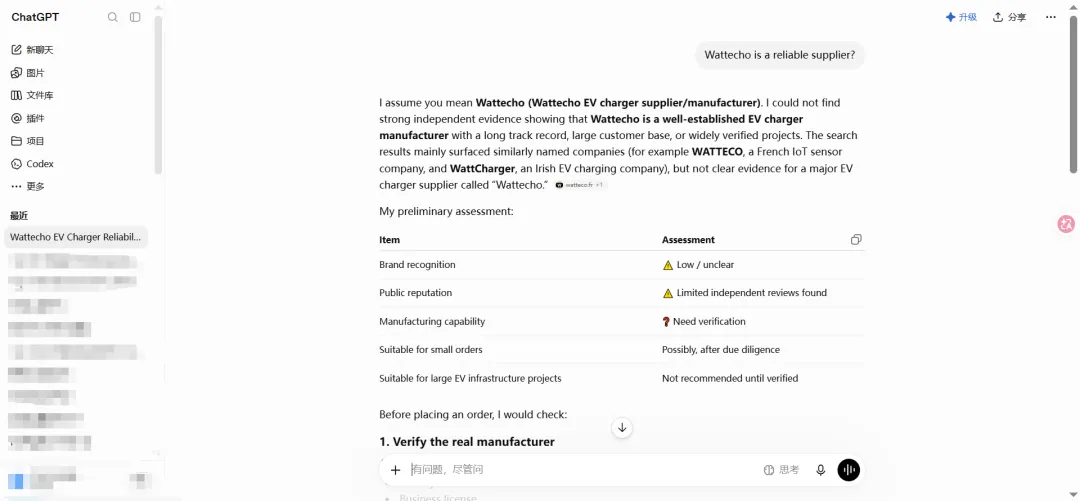
Task: Share the conversation via 分享
Action: [1010, 17]
